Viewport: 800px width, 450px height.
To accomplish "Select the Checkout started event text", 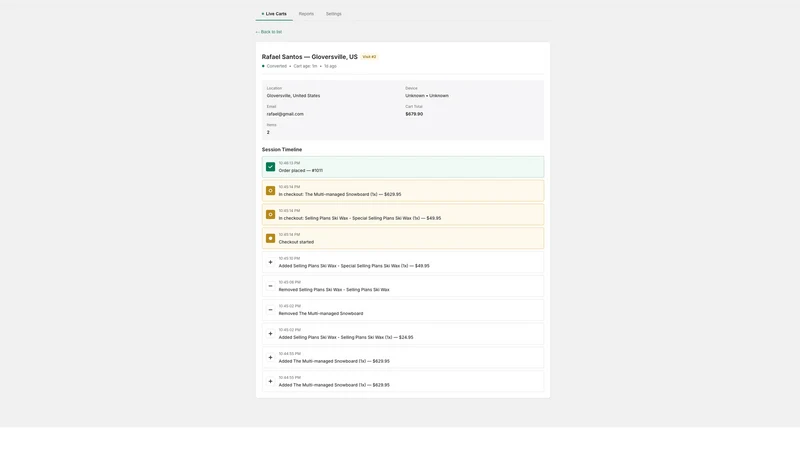I will tap(296, 242).
